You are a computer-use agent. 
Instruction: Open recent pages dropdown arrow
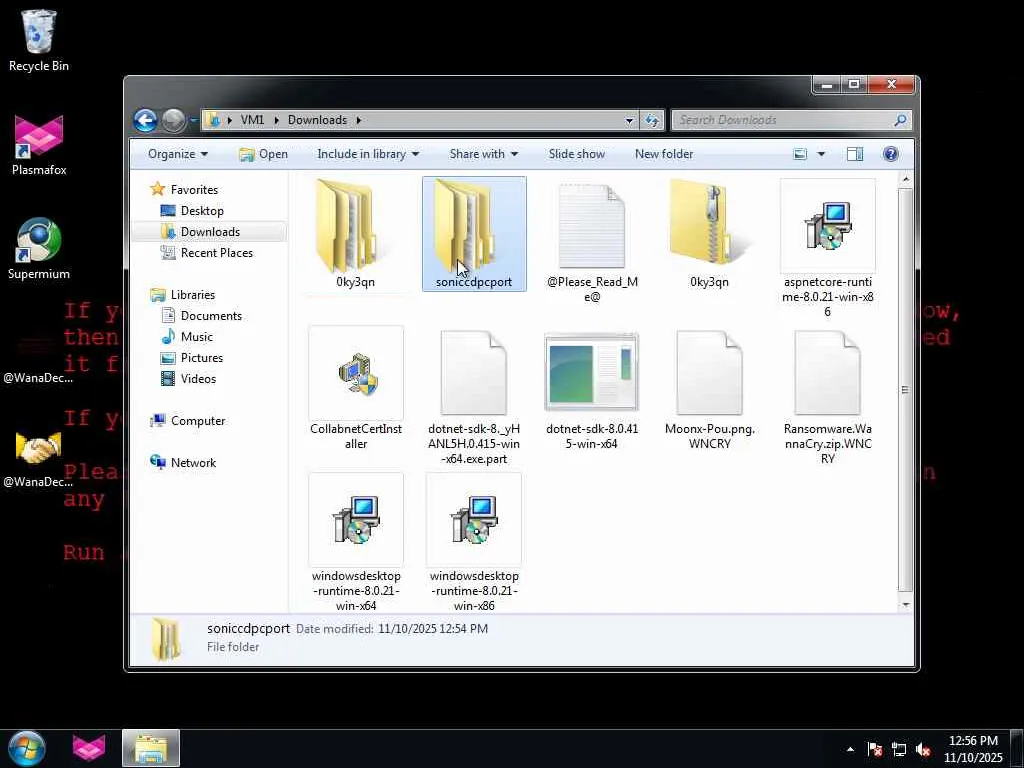[193, 120]
